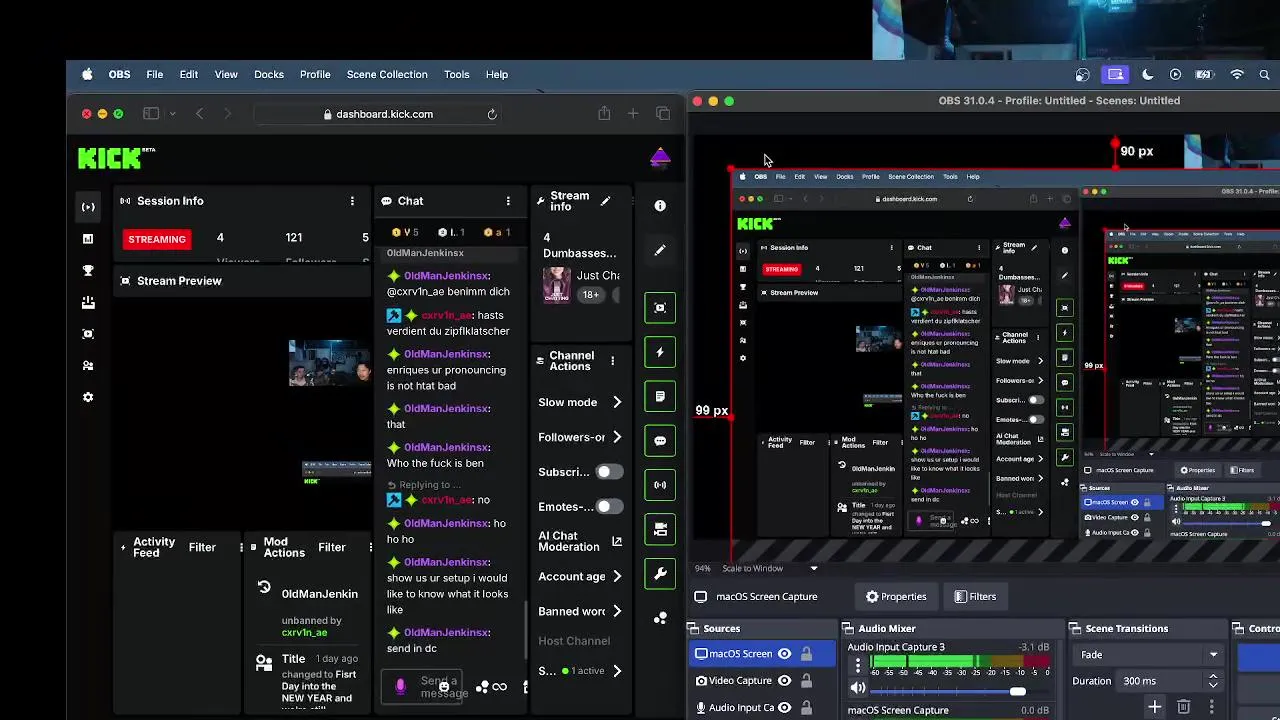Toggle the Subscribers-only chat switch
This screenshot has height=720, width=1280.
[x=608, y=472]
